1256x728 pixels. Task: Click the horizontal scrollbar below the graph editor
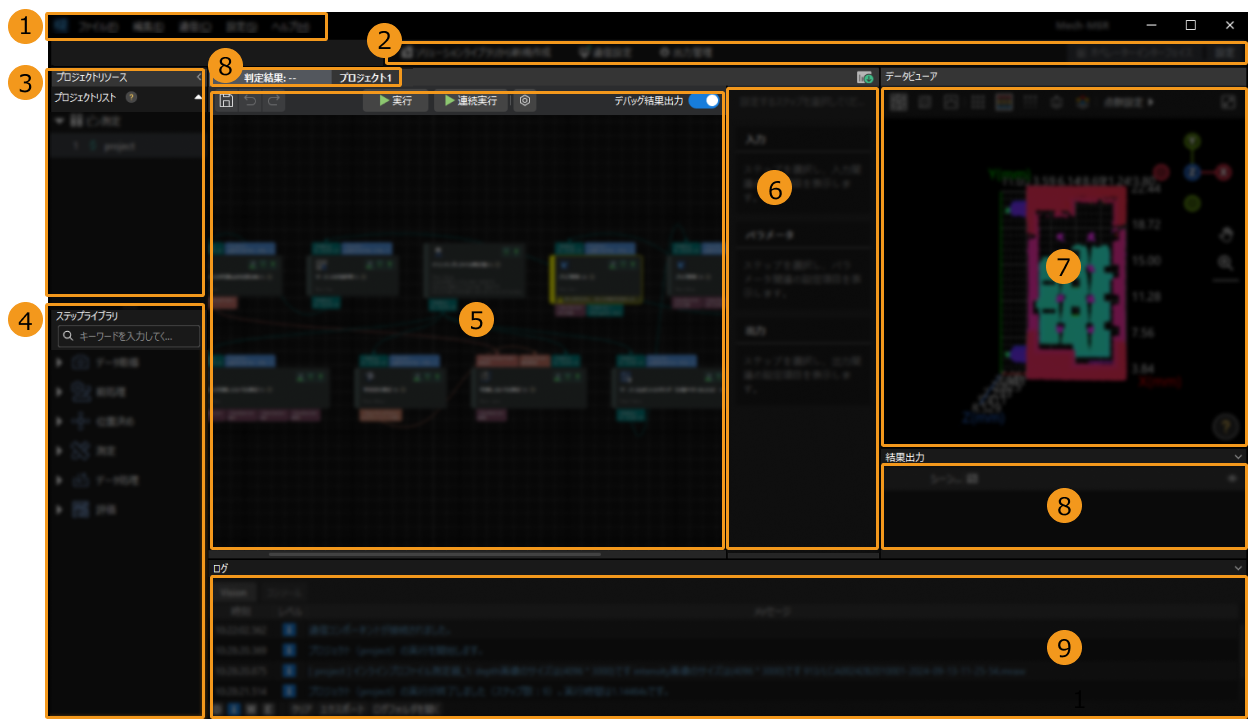(x=435, y=553)
